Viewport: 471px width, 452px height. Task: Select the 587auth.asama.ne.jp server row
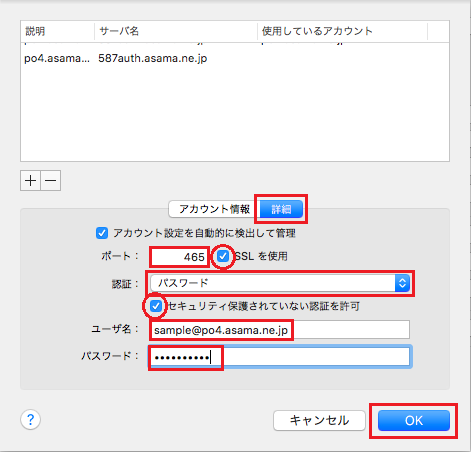[x=235, y=58]
